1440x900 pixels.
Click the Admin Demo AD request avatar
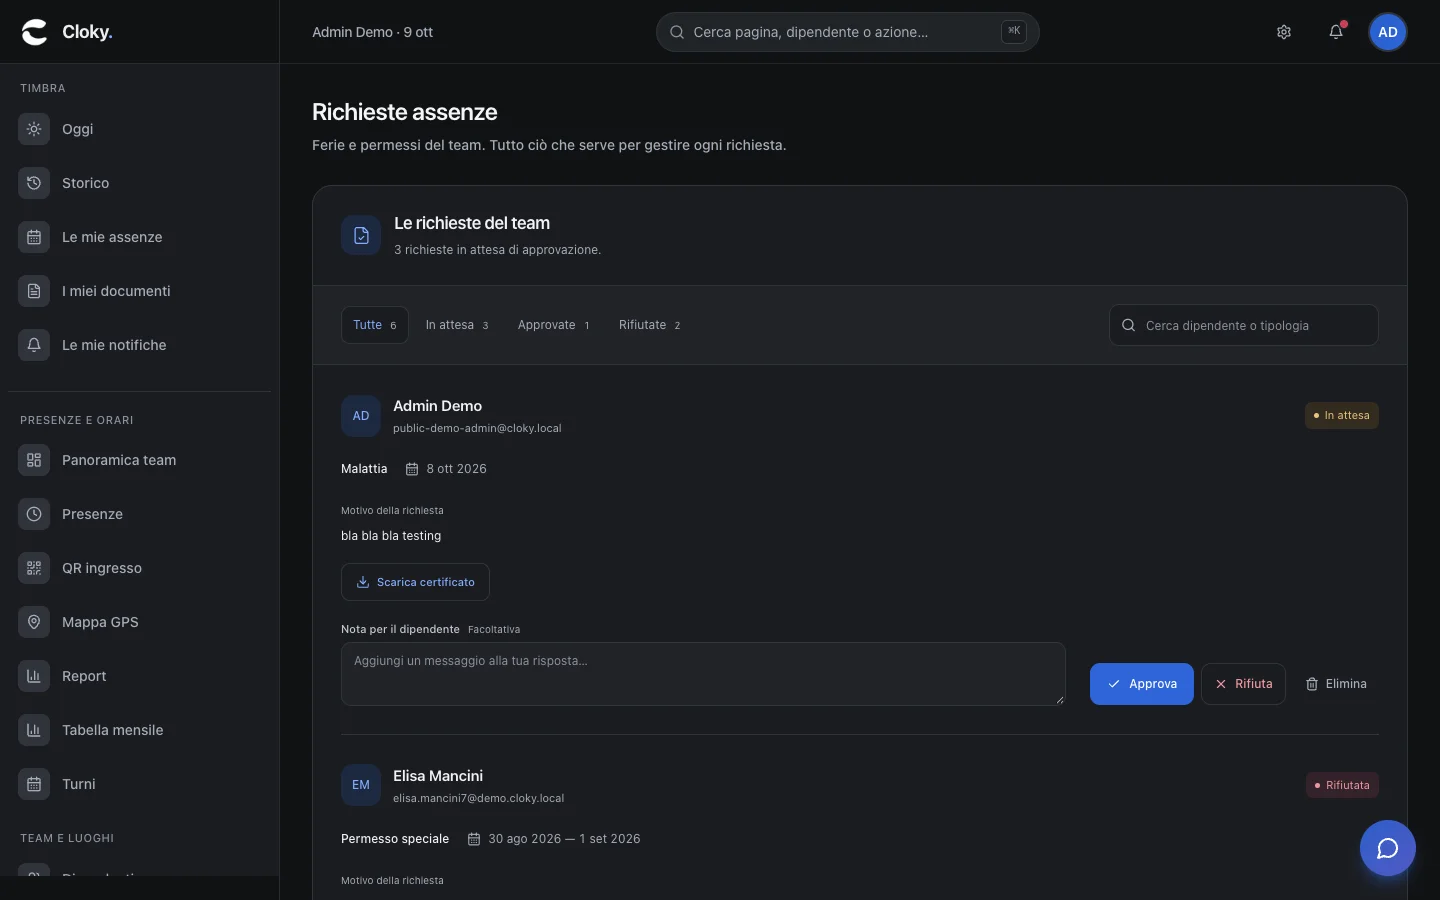[361, 416]
